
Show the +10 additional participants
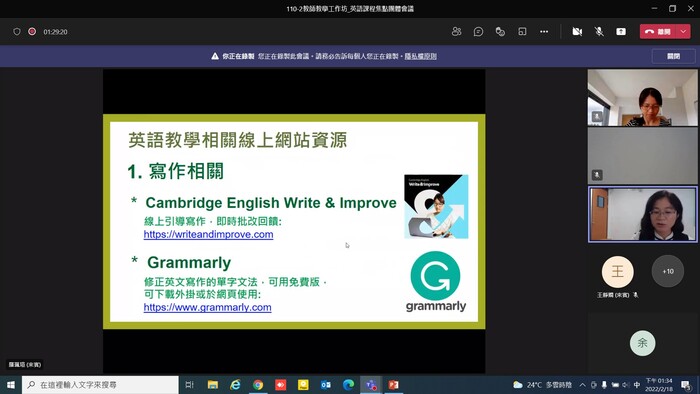tap(668, 271)
